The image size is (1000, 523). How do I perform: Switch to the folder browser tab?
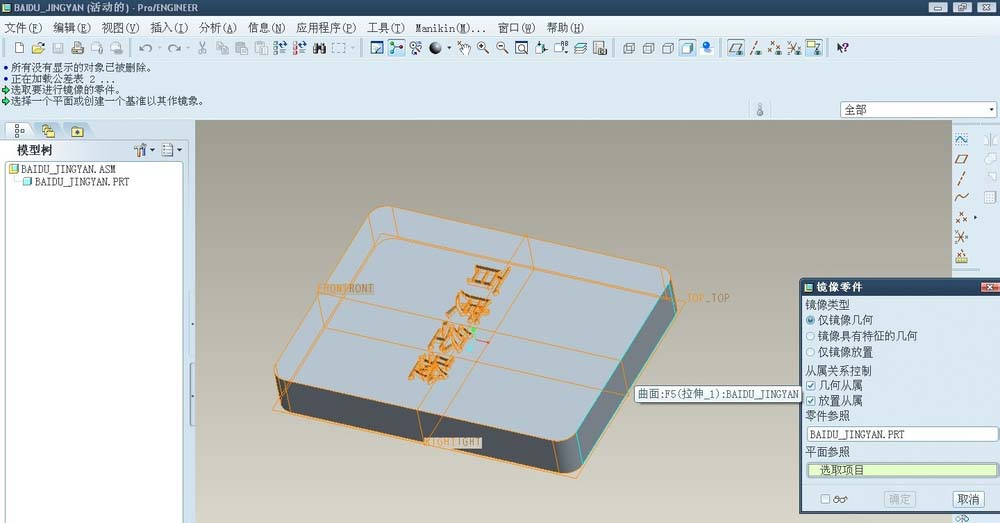coord(48,131)
